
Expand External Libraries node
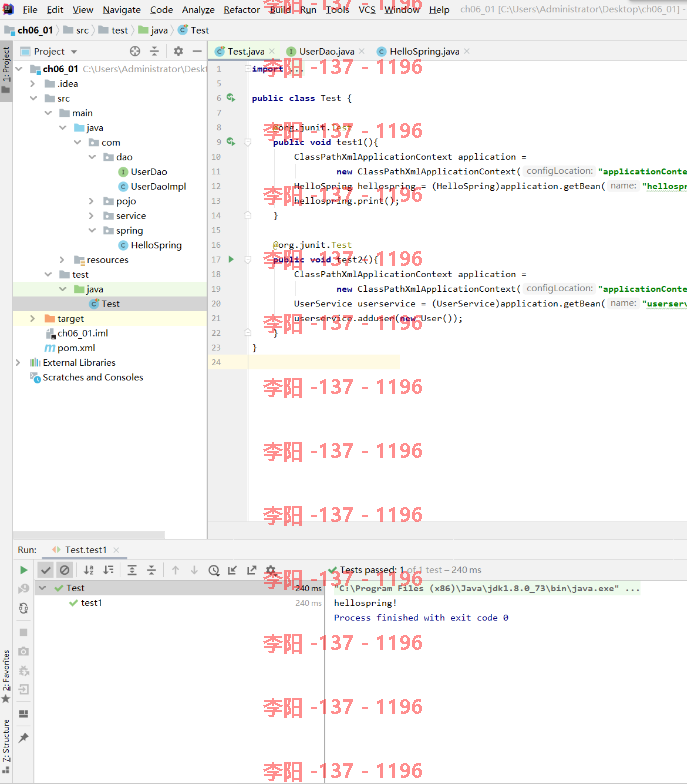(x=18, y=362)
